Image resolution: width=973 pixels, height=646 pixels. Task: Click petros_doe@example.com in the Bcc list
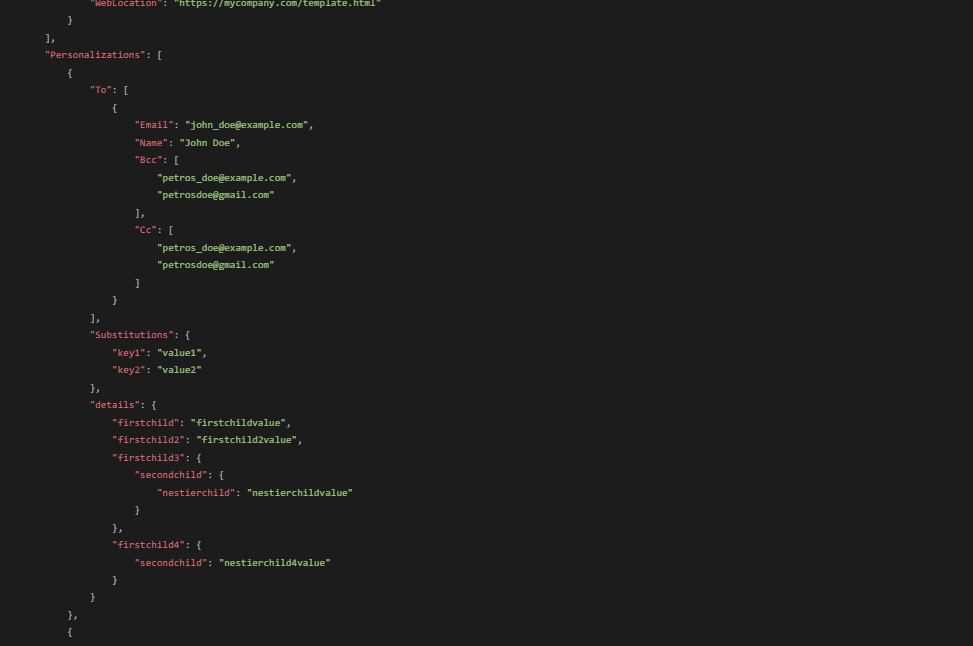[224, 178]
